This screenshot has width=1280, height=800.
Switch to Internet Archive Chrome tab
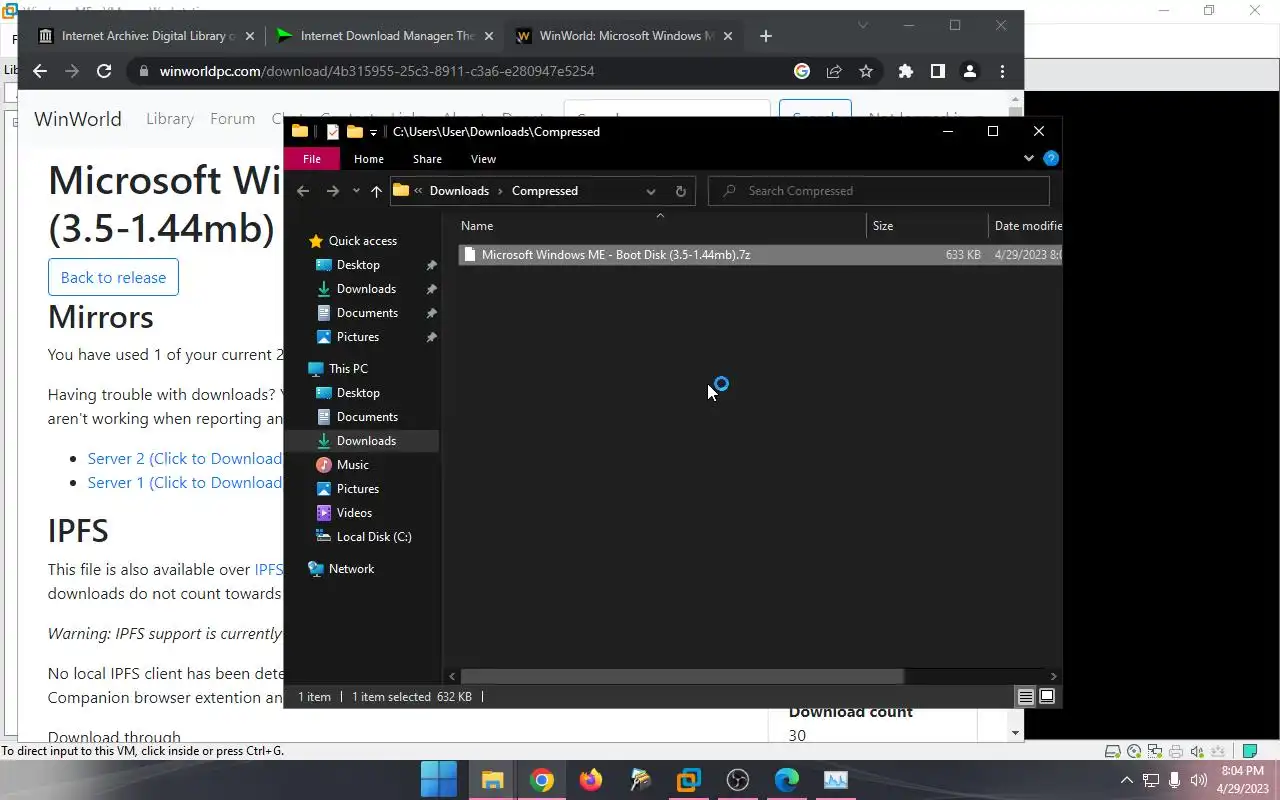[x=147, y=36]
